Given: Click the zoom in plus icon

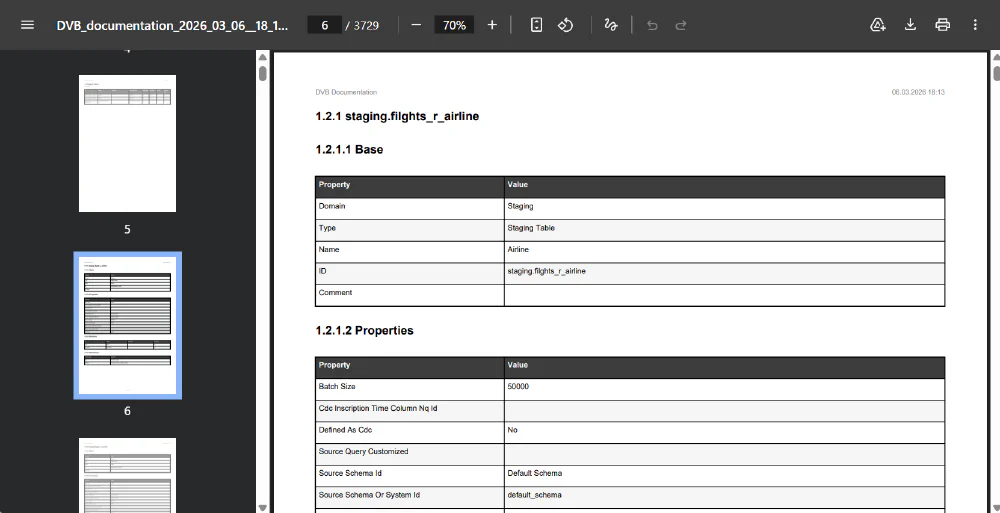Looking at the screenshot, I should pos(492,25).
